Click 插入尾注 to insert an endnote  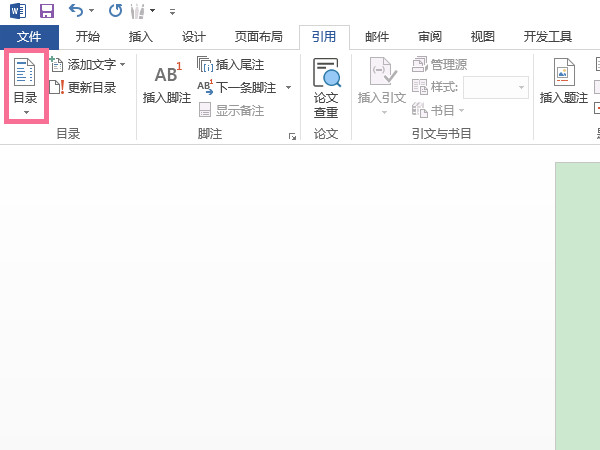tap(231, 65)
